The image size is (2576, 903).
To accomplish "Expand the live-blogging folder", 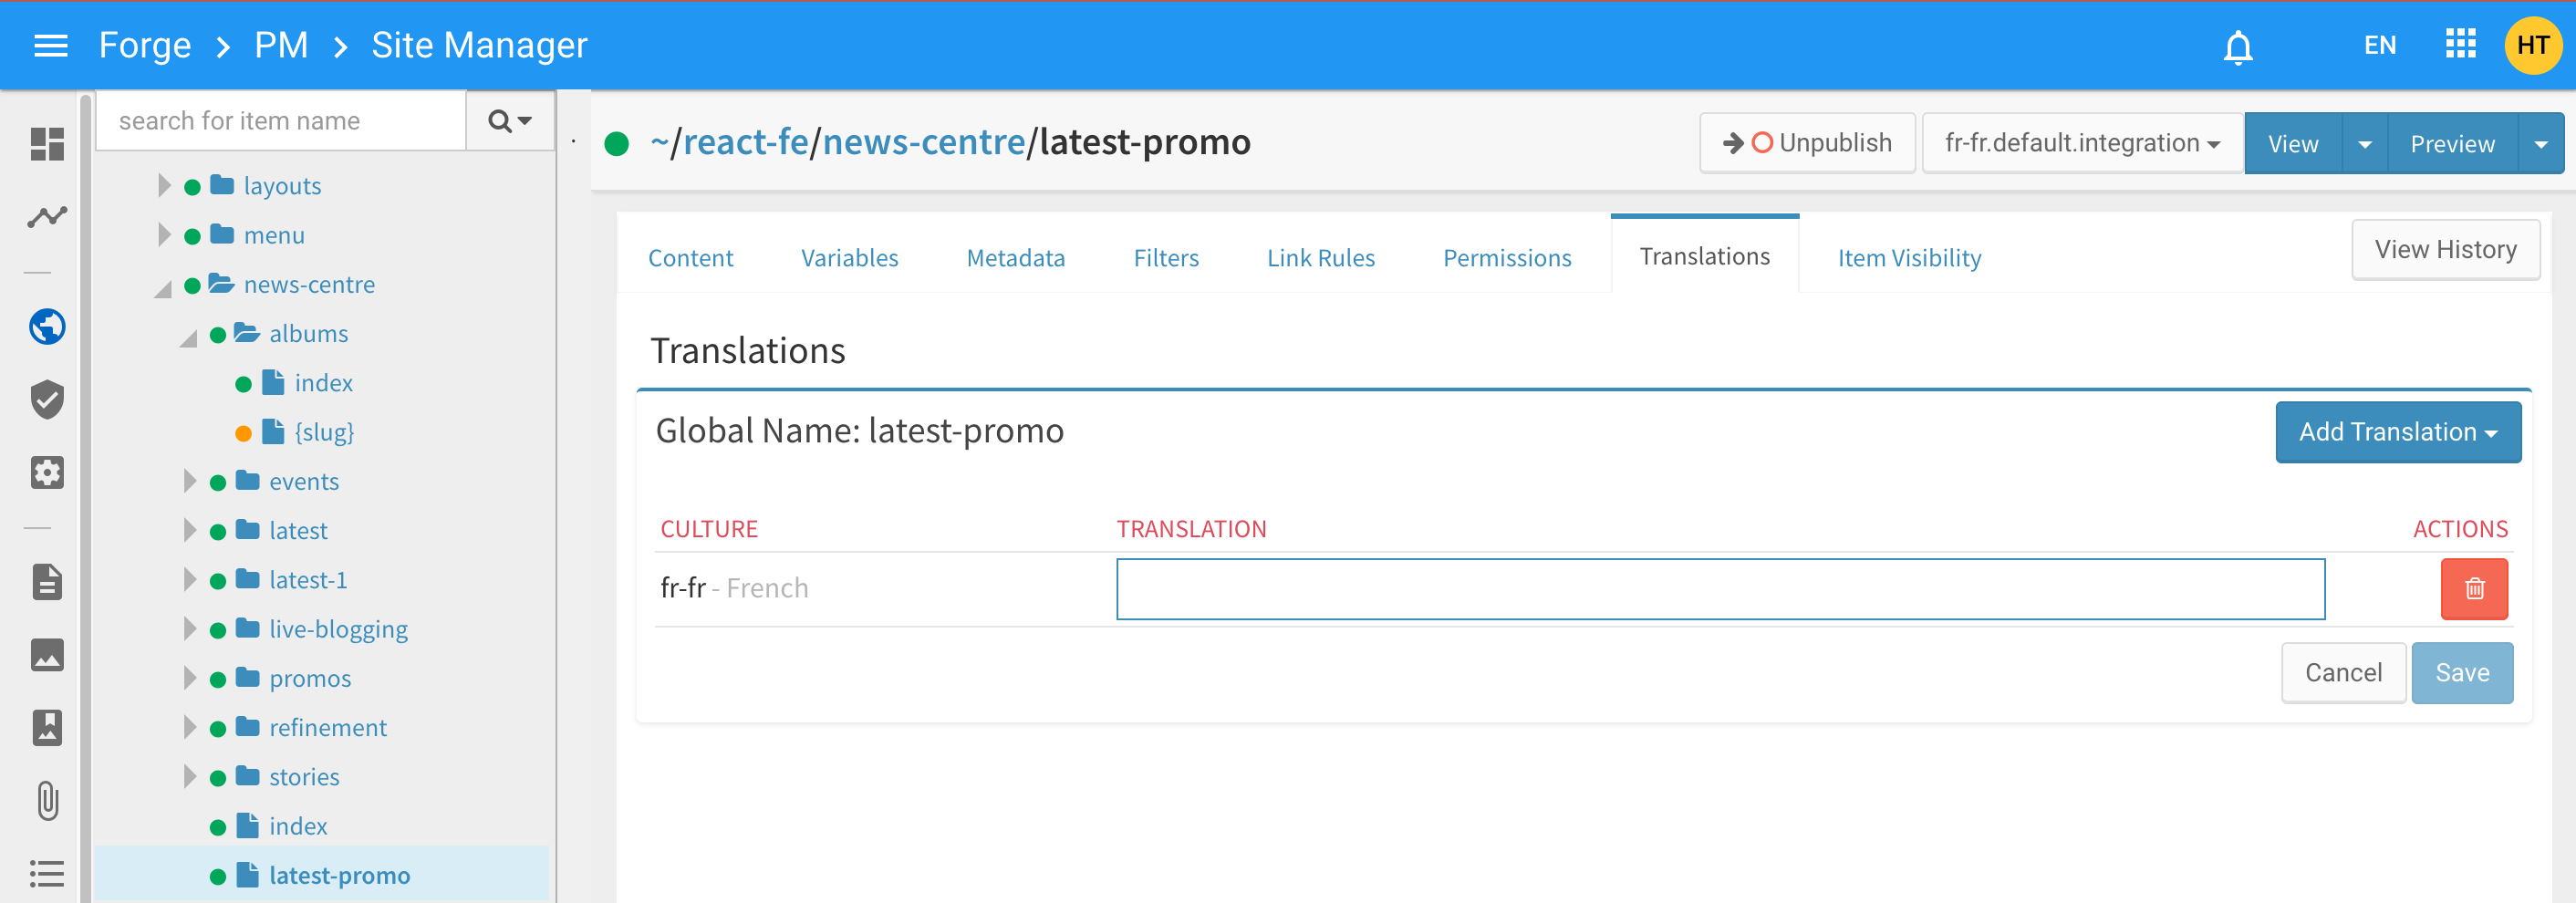I will 190,628.
